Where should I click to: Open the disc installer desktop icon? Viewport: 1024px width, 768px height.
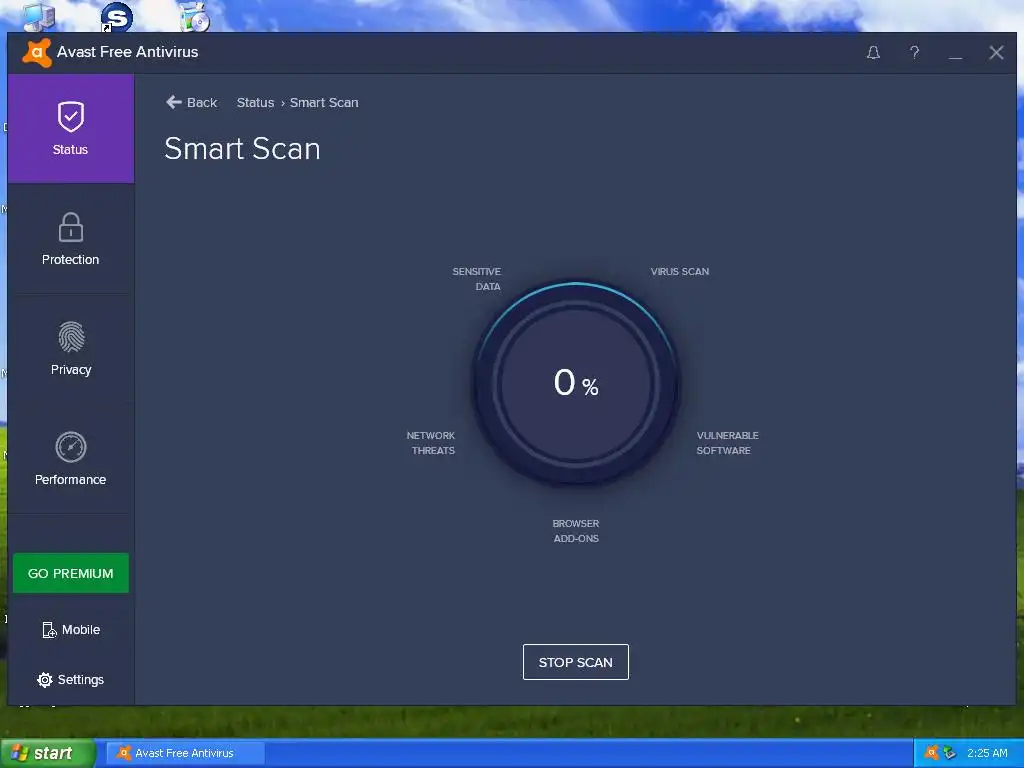[195, 18]
